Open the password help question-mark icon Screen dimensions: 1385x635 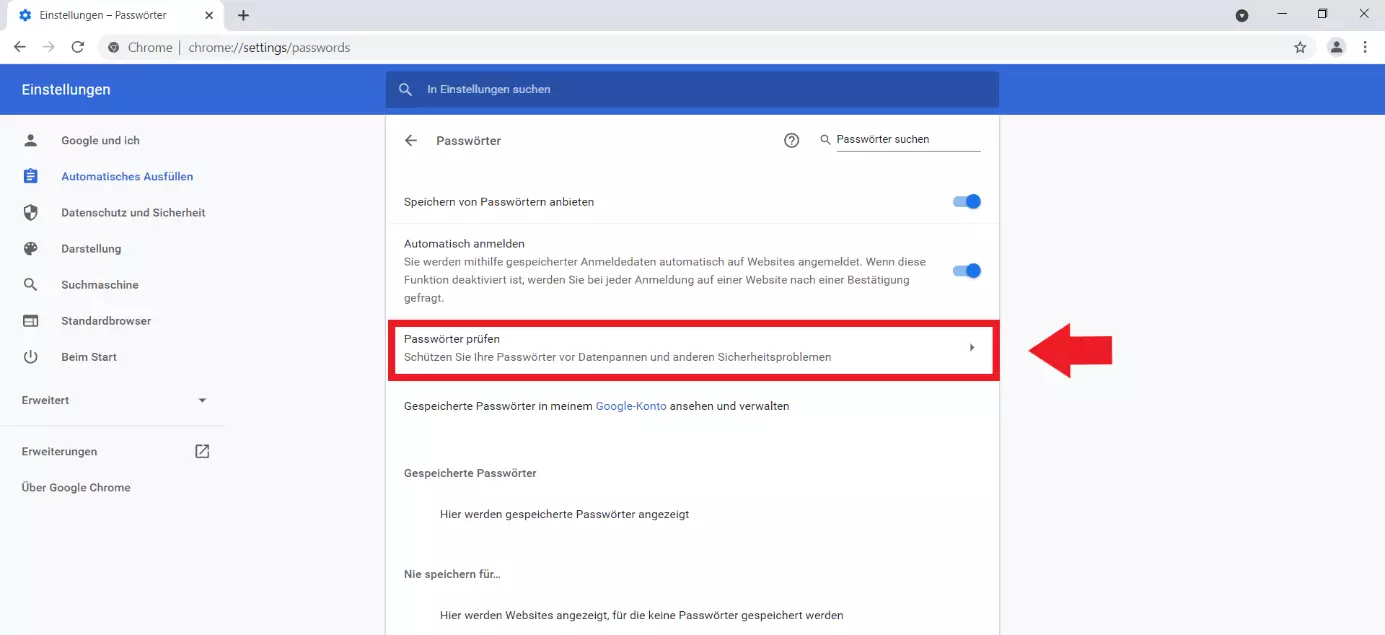click(792, 141)
